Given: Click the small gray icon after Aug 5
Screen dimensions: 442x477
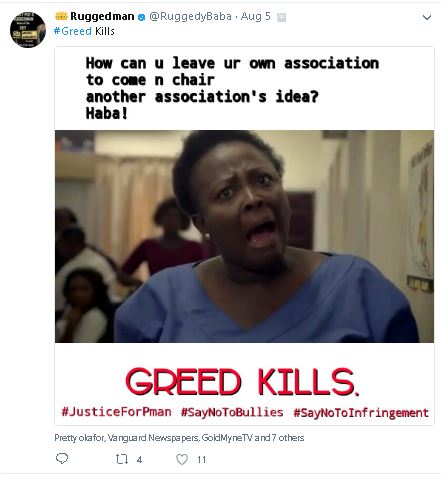Looking at the screenshot, I should pos(281,17).
